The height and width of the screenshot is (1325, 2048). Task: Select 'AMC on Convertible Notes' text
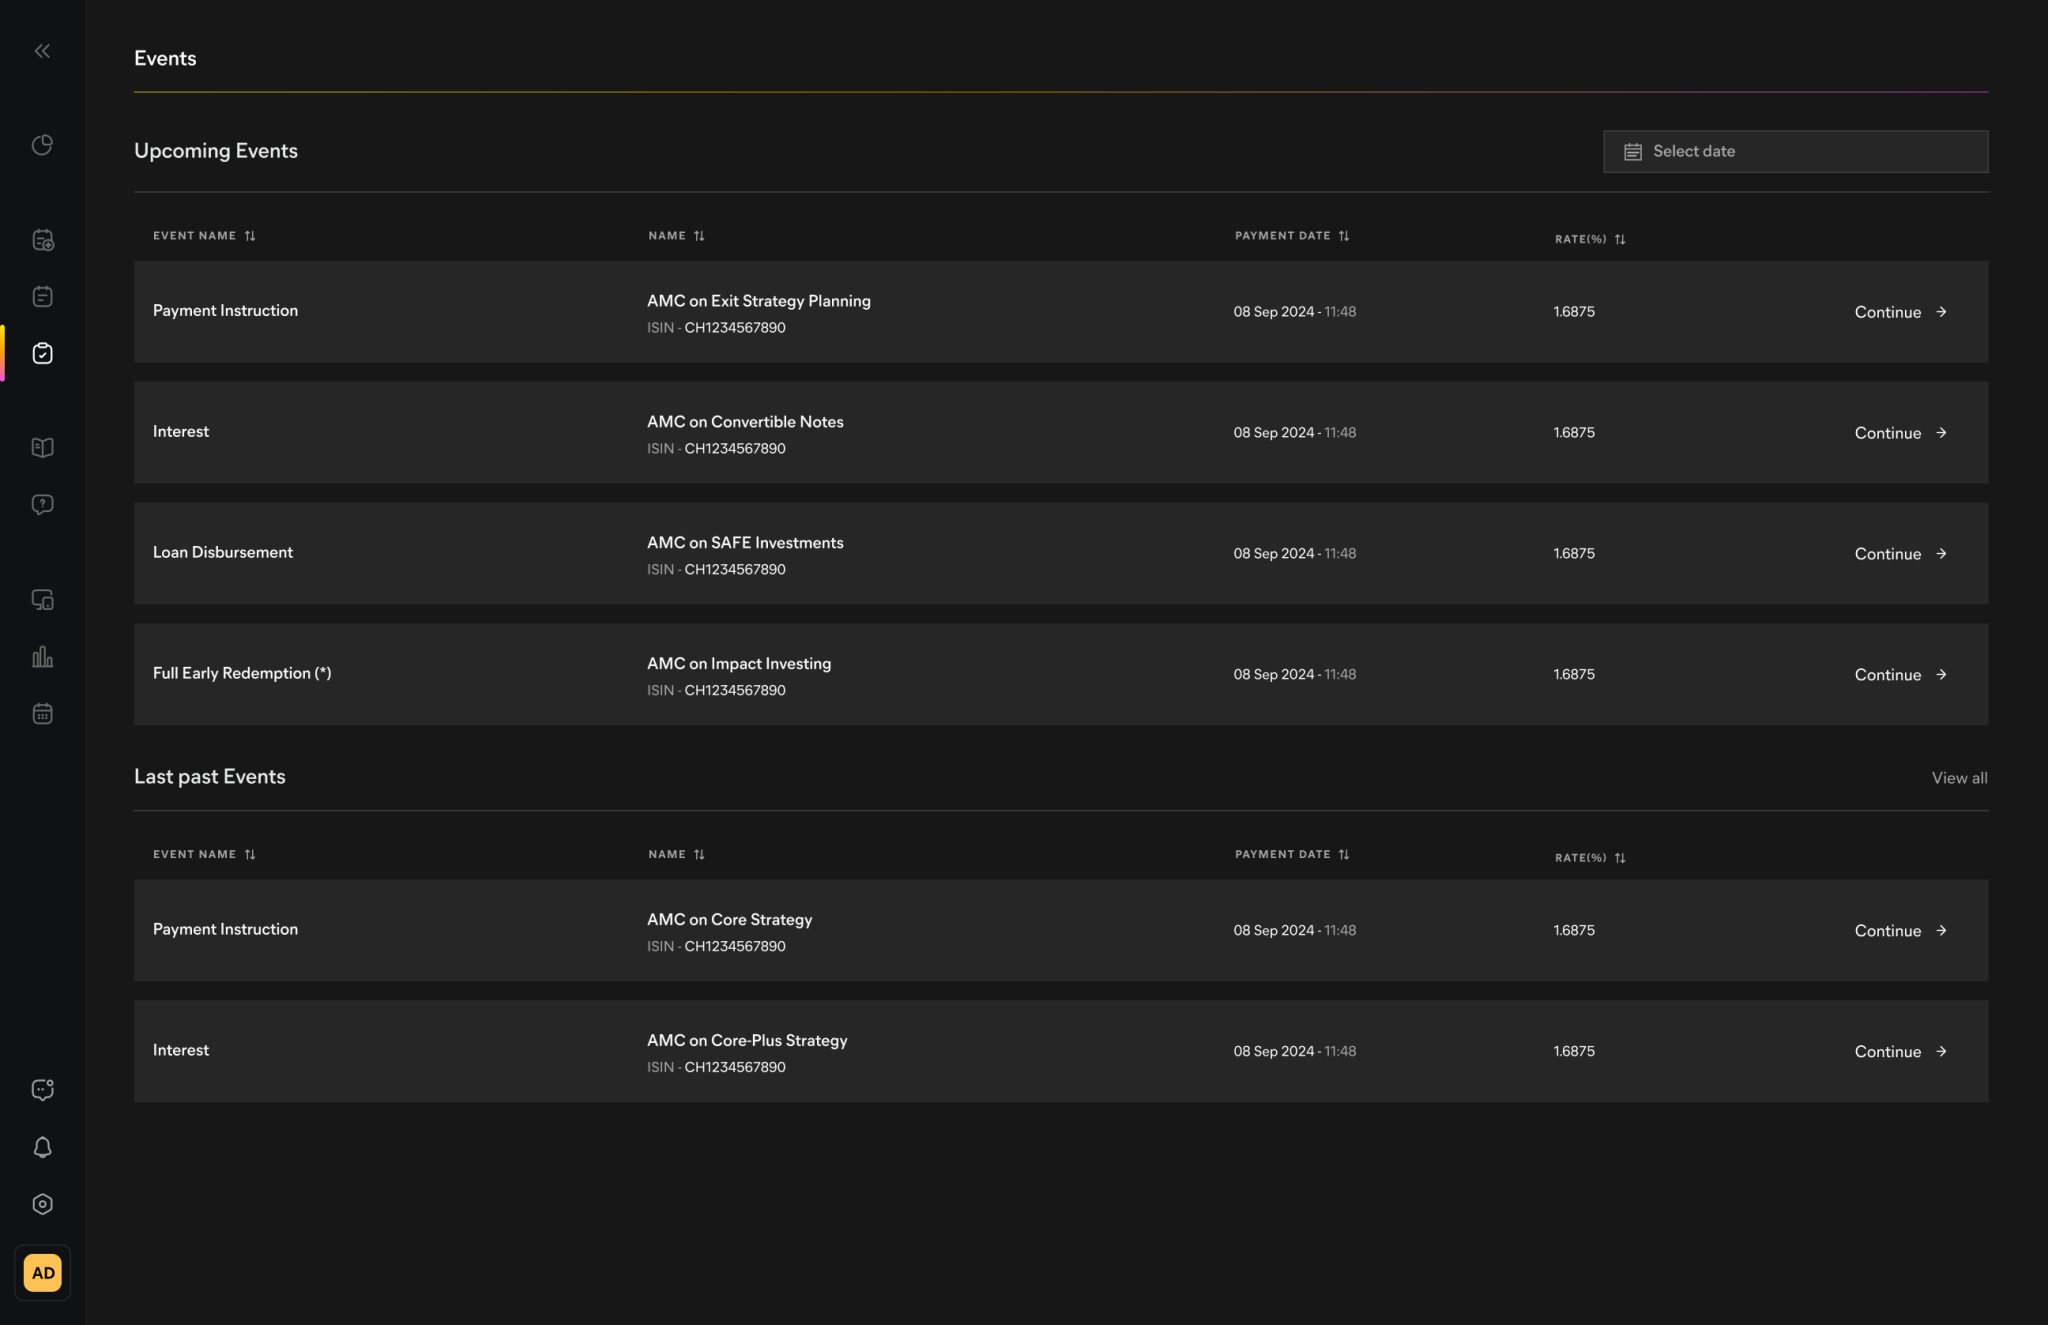coord(745,422)
